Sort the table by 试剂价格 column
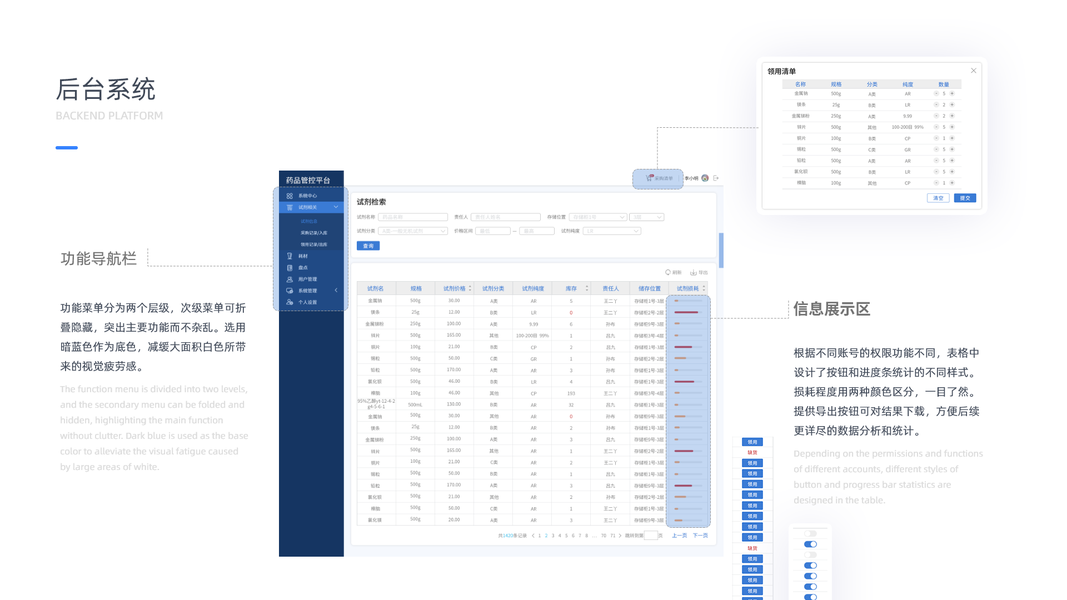This screenshot has width=1067, height=600. pyautogui.click(x=470, y=288)
